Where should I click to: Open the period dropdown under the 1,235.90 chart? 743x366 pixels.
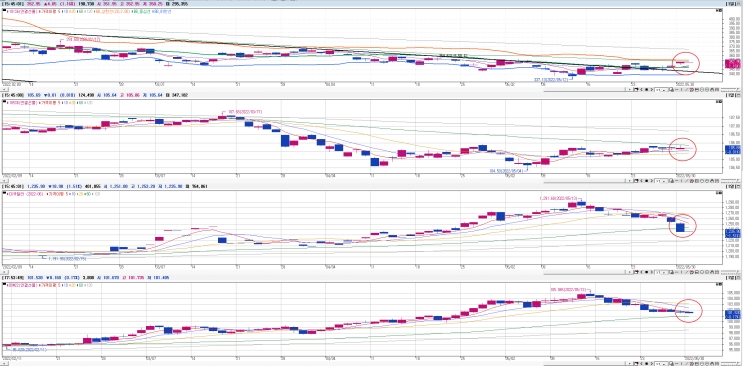(x=661, y=273)
